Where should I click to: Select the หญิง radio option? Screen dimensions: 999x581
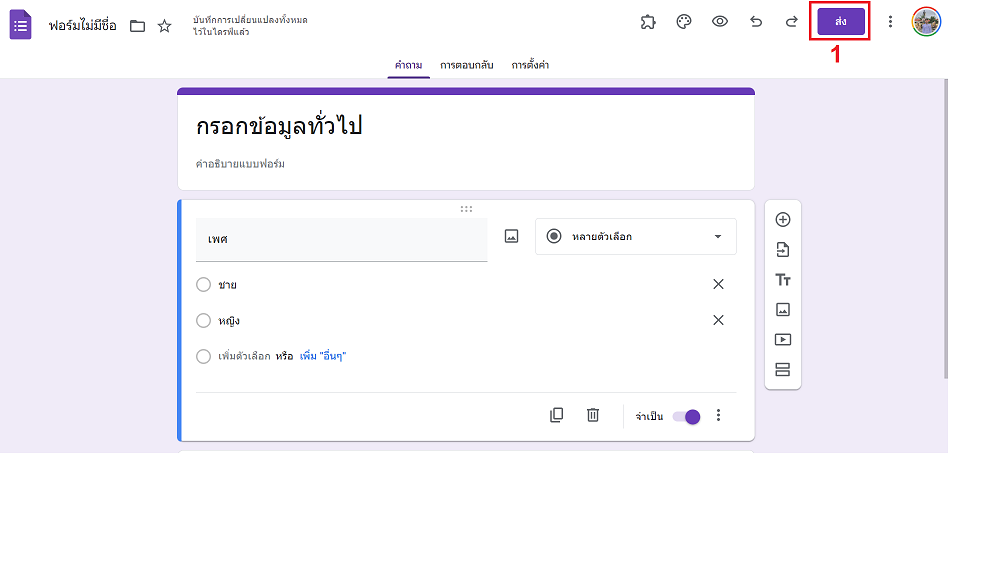pyautogui.click(x=203, y=320)
